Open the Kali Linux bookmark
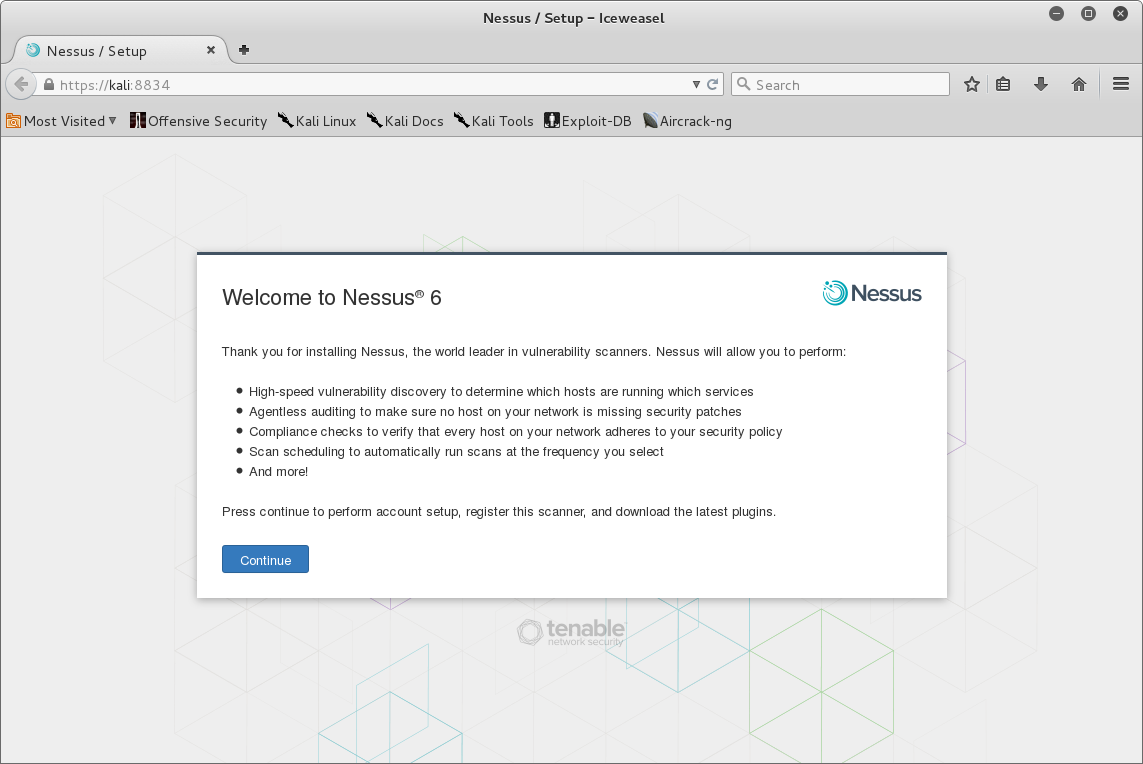 [316, 121]
